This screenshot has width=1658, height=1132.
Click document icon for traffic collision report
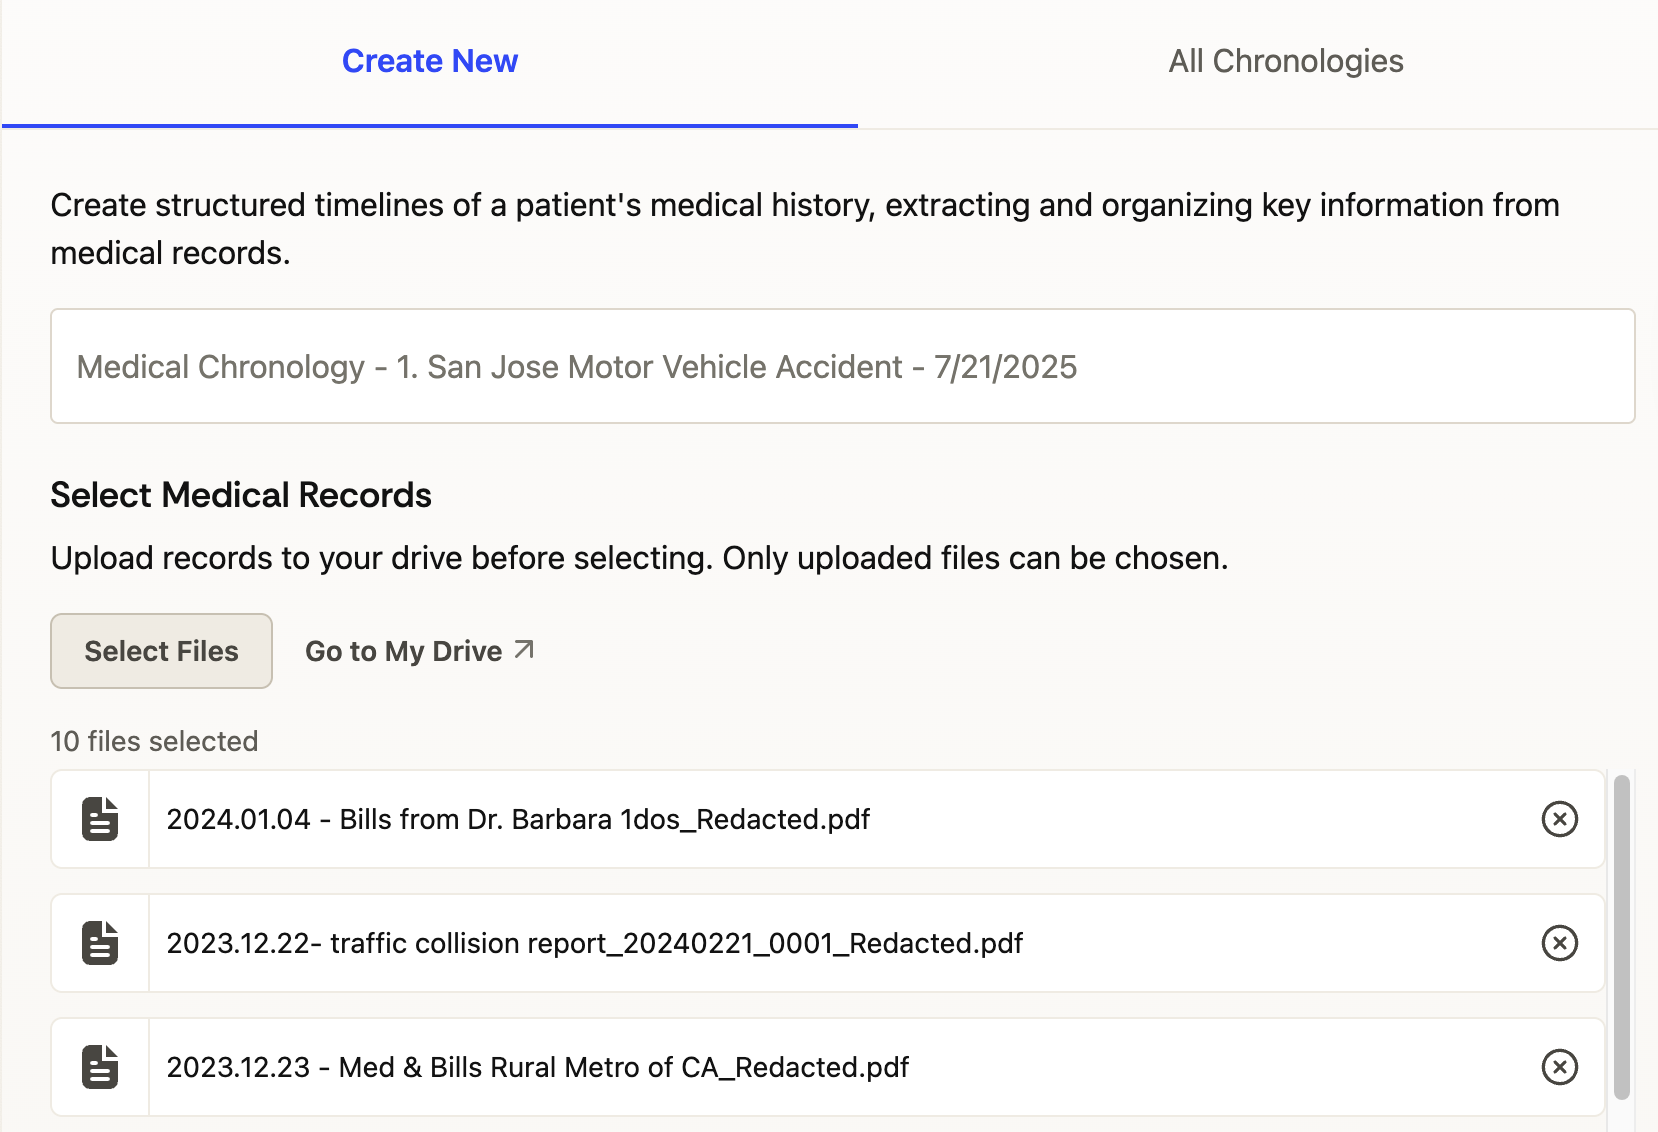click(100, 943)
